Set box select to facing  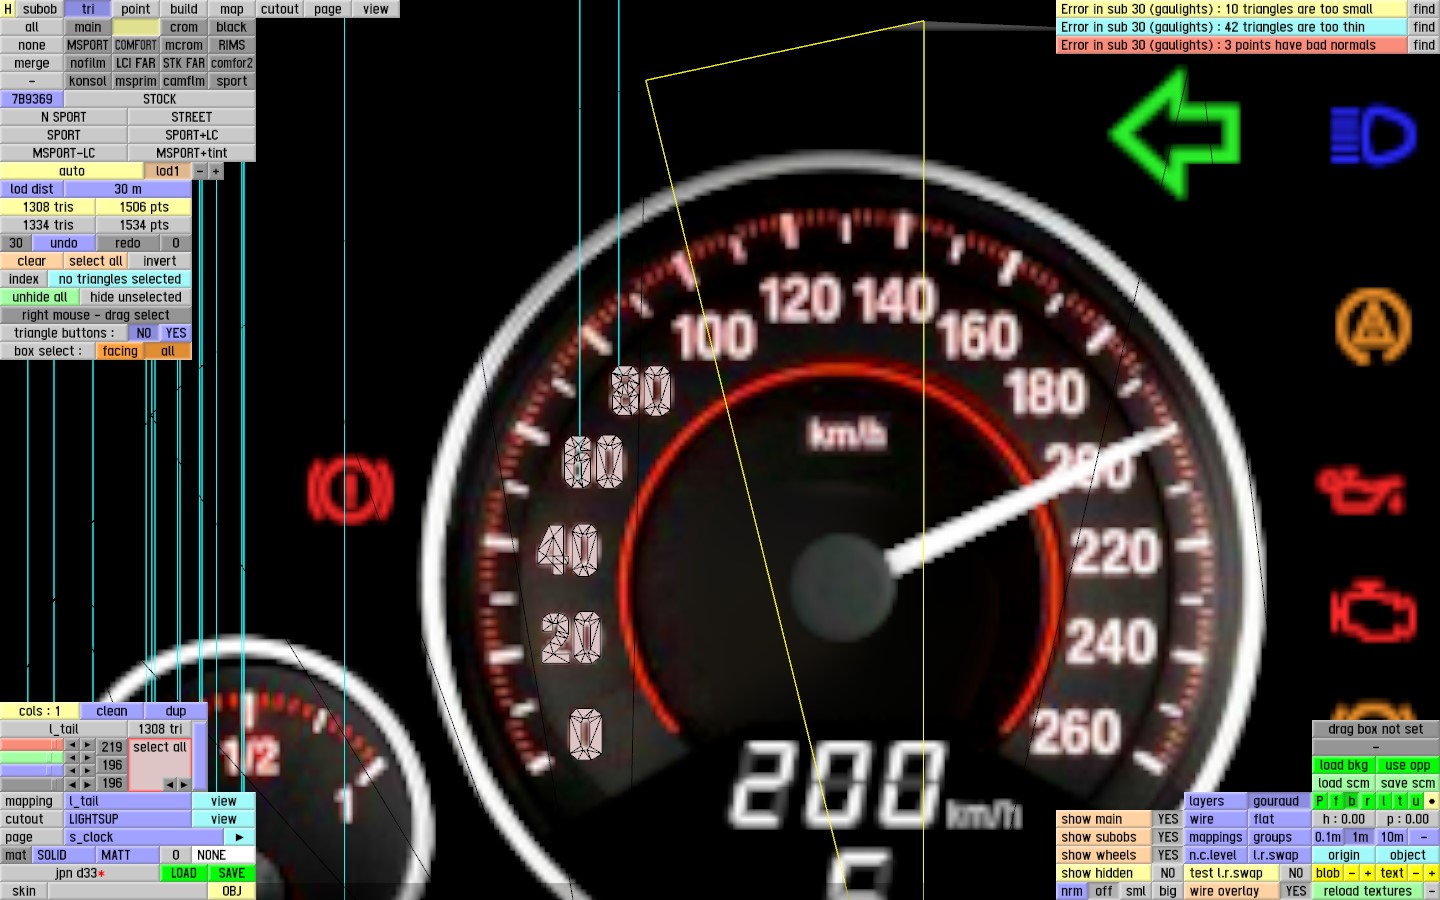tap(120, 351)
